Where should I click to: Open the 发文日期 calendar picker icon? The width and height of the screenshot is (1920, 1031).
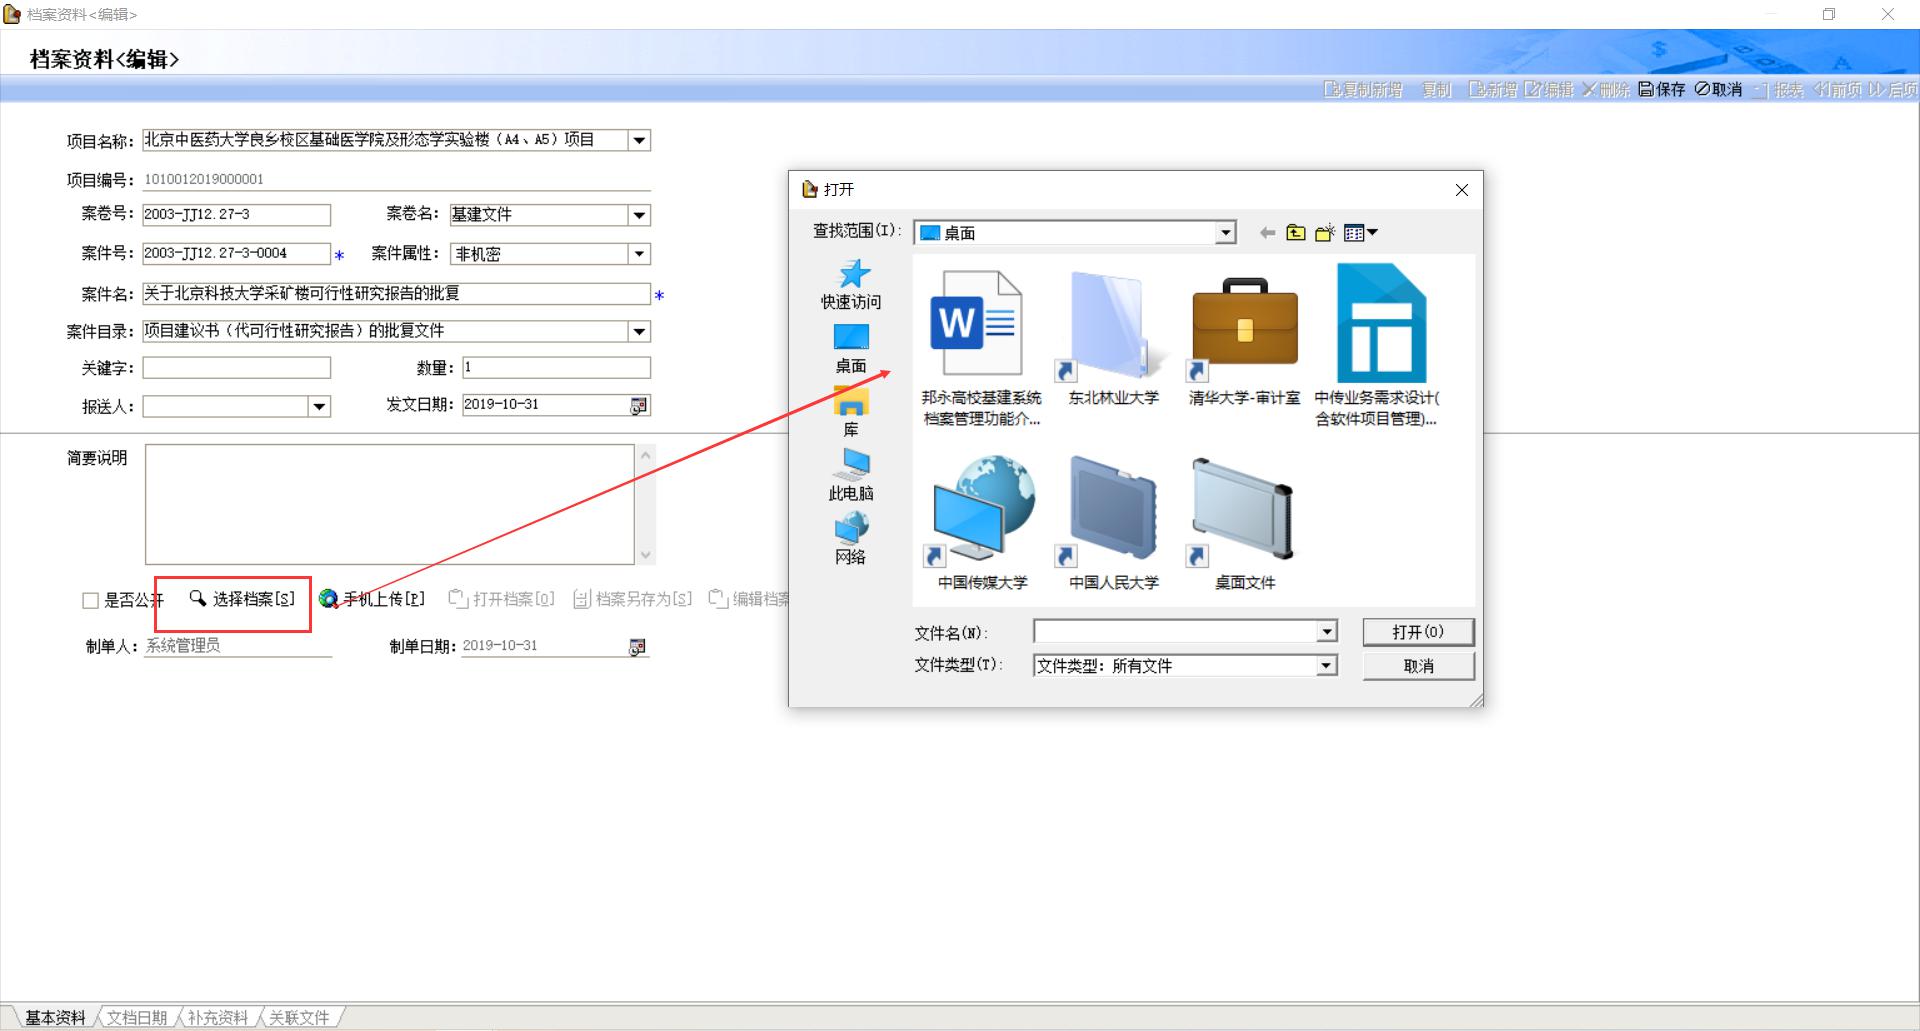tap(638, 405)
